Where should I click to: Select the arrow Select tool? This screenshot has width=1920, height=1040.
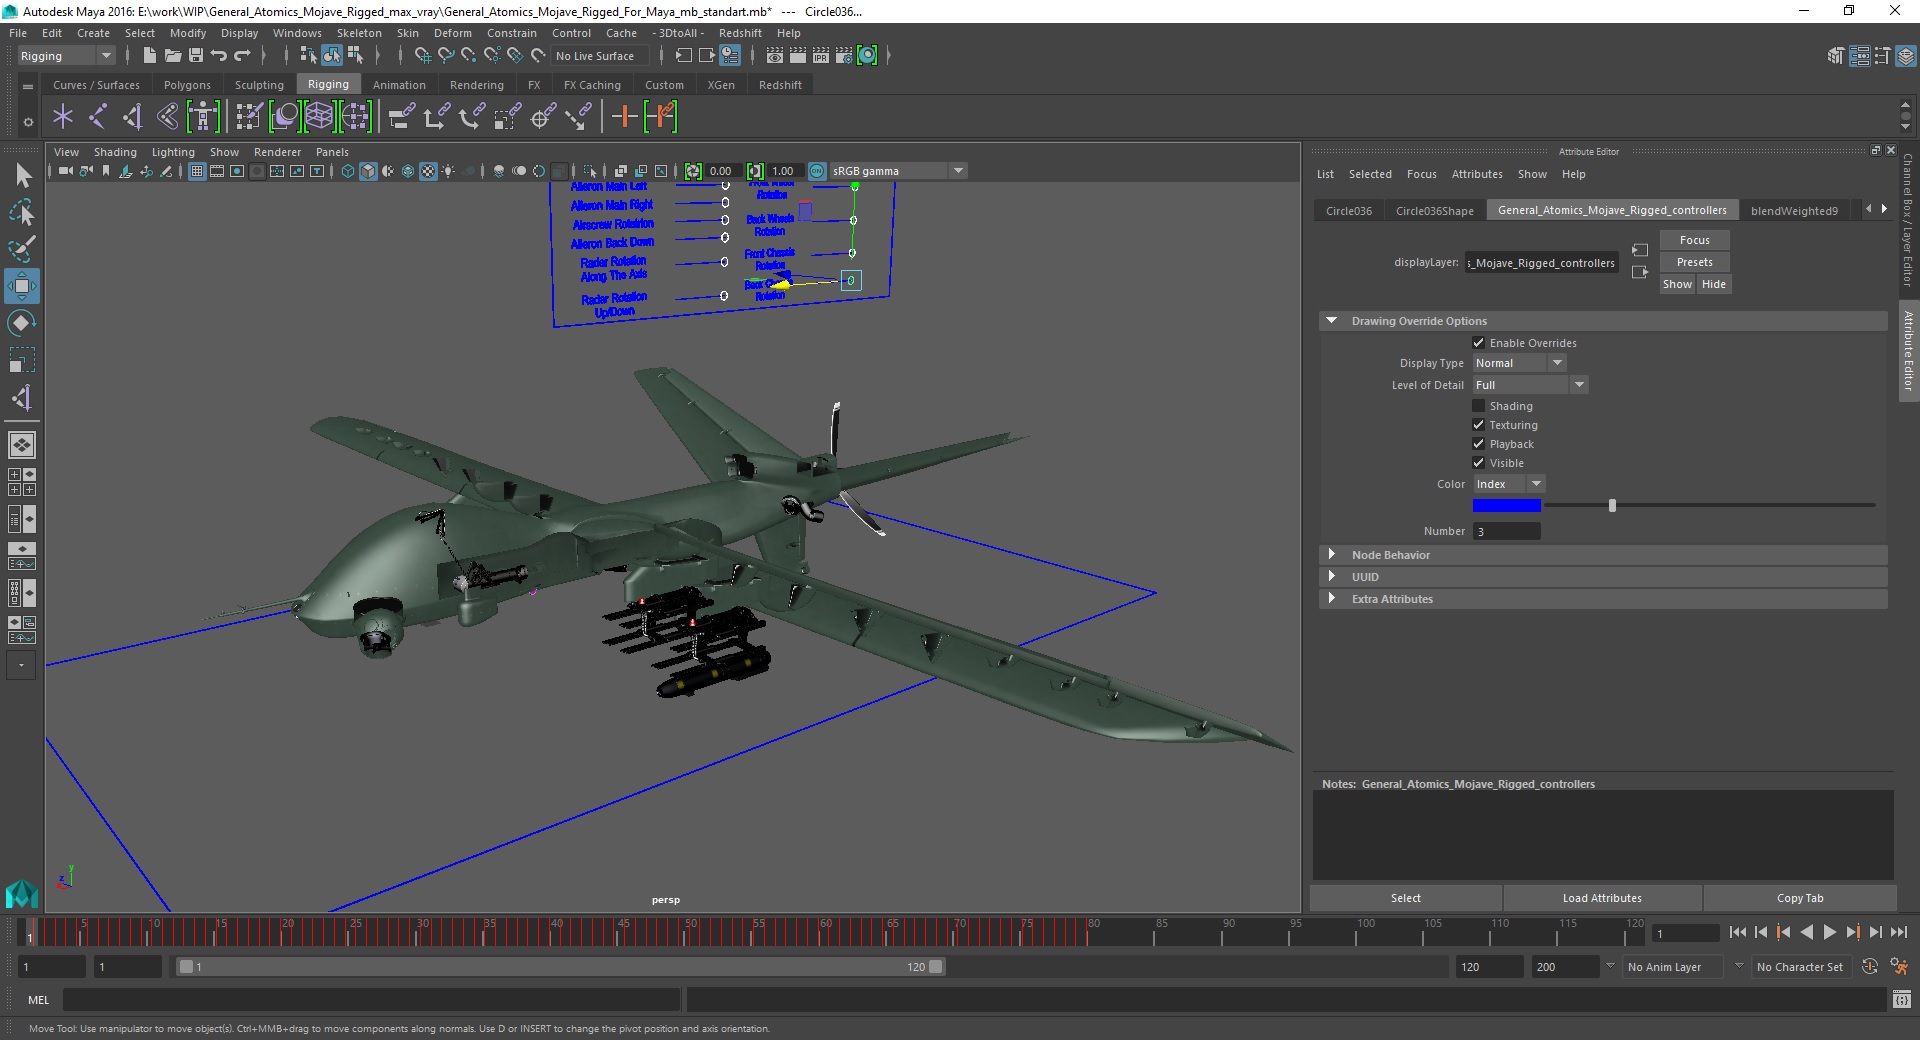[x=22, y=176]
